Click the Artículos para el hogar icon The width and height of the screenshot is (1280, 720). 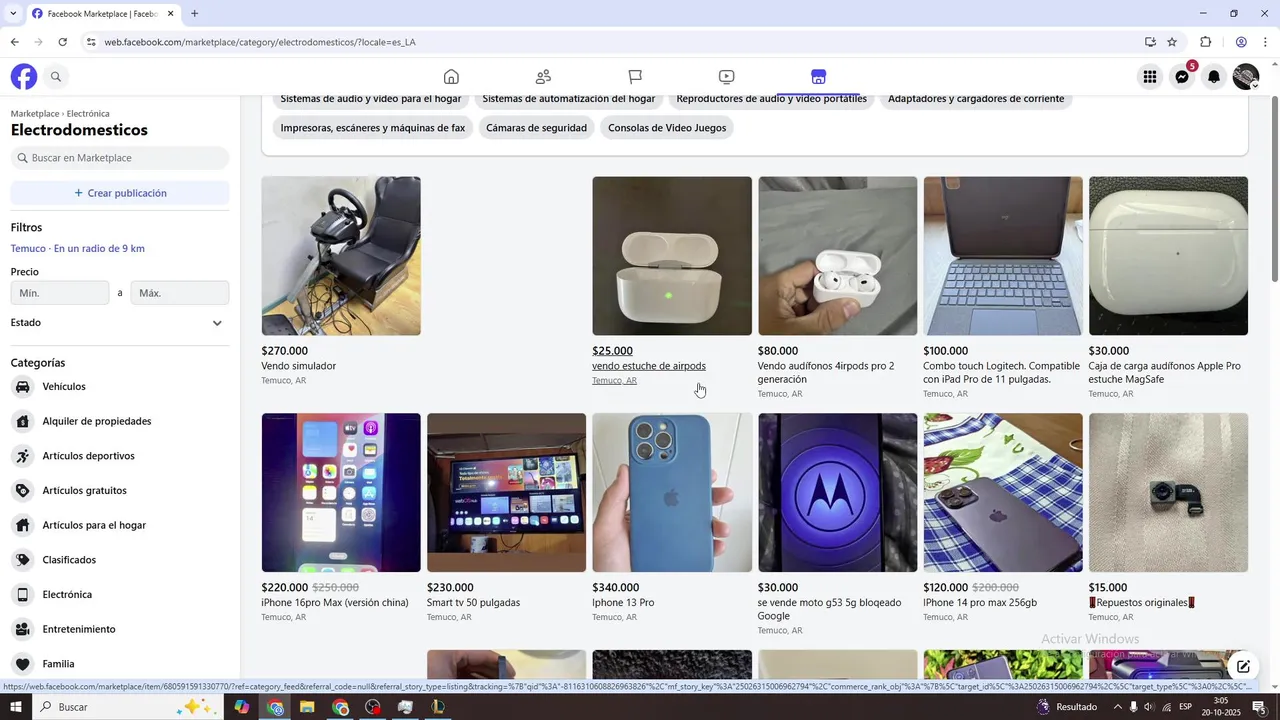(22, 525)
